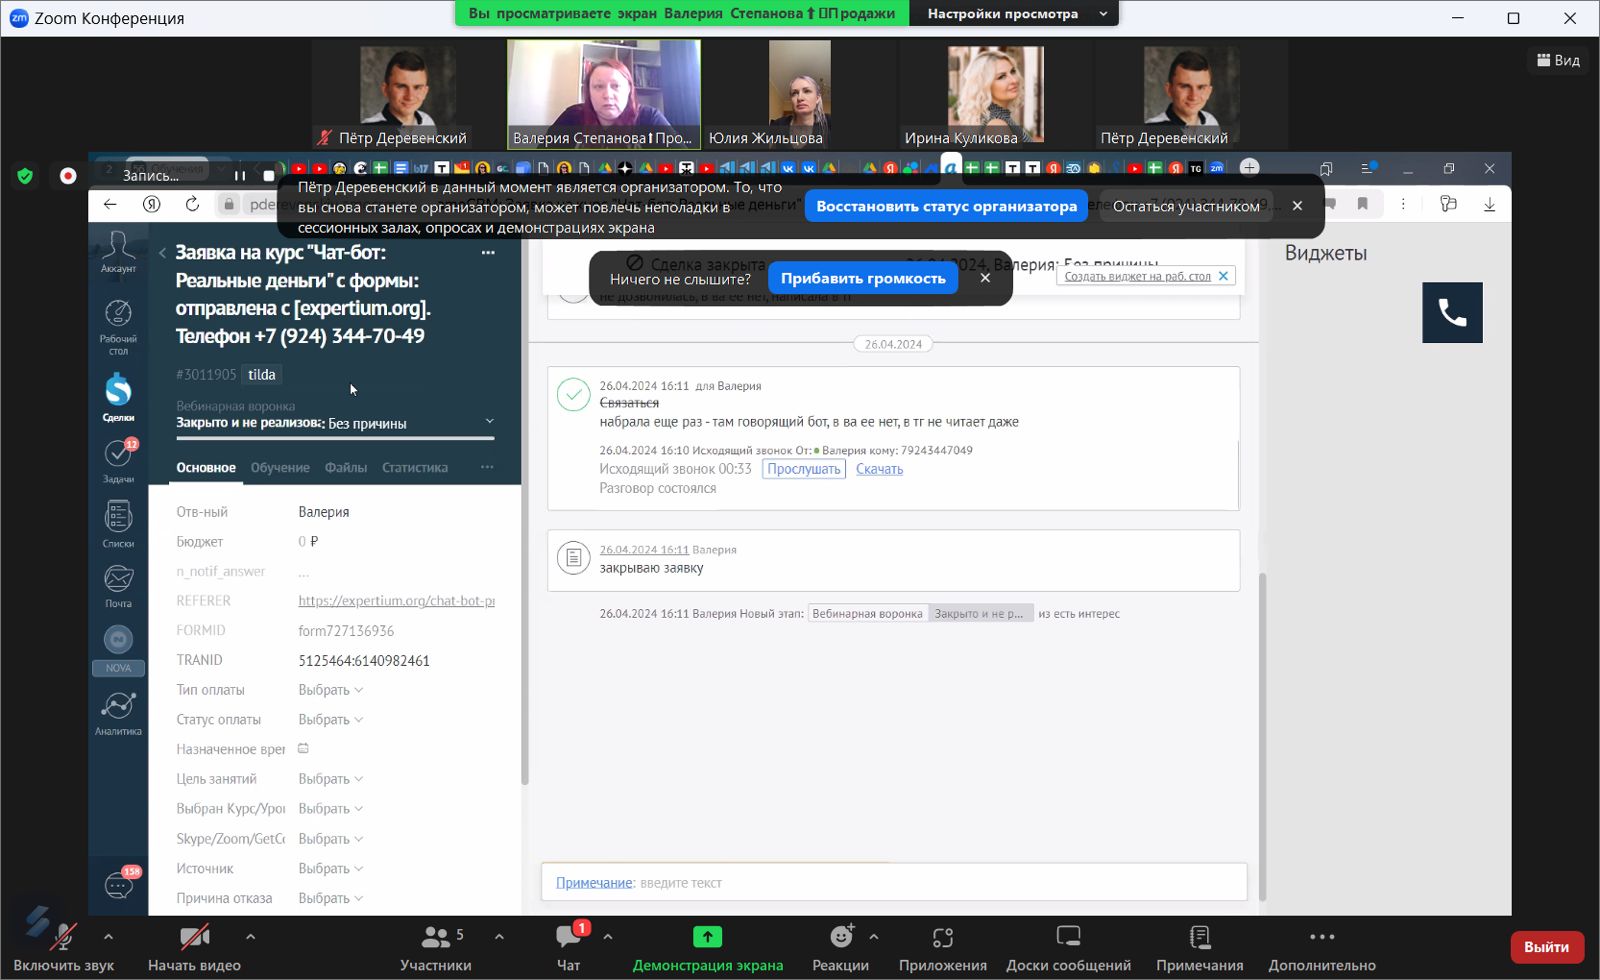The image size is (1600, 980).
Task: Unmute audio via Включить звук microphone icon
Action: (x=63, y=938)
